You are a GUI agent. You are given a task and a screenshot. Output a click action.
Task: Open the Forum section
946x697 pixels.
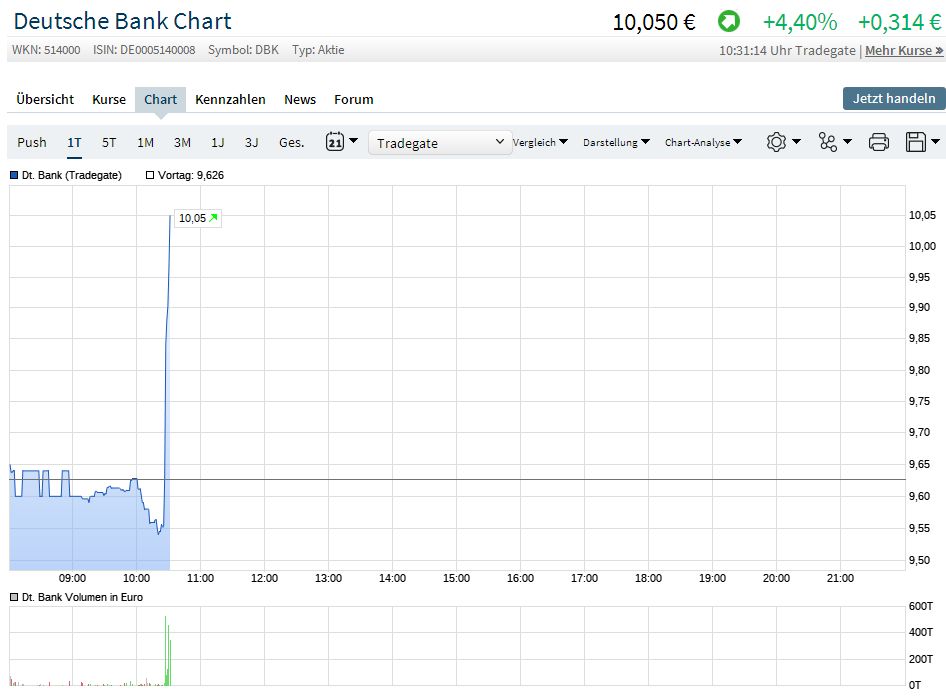click(353, 99)
